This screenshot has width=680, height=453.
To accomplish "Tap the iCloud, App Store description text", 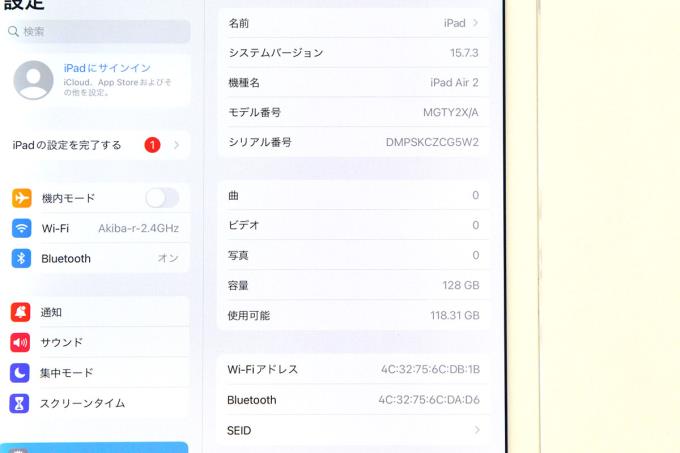I will pyautogui.click(x=118, y=87).
